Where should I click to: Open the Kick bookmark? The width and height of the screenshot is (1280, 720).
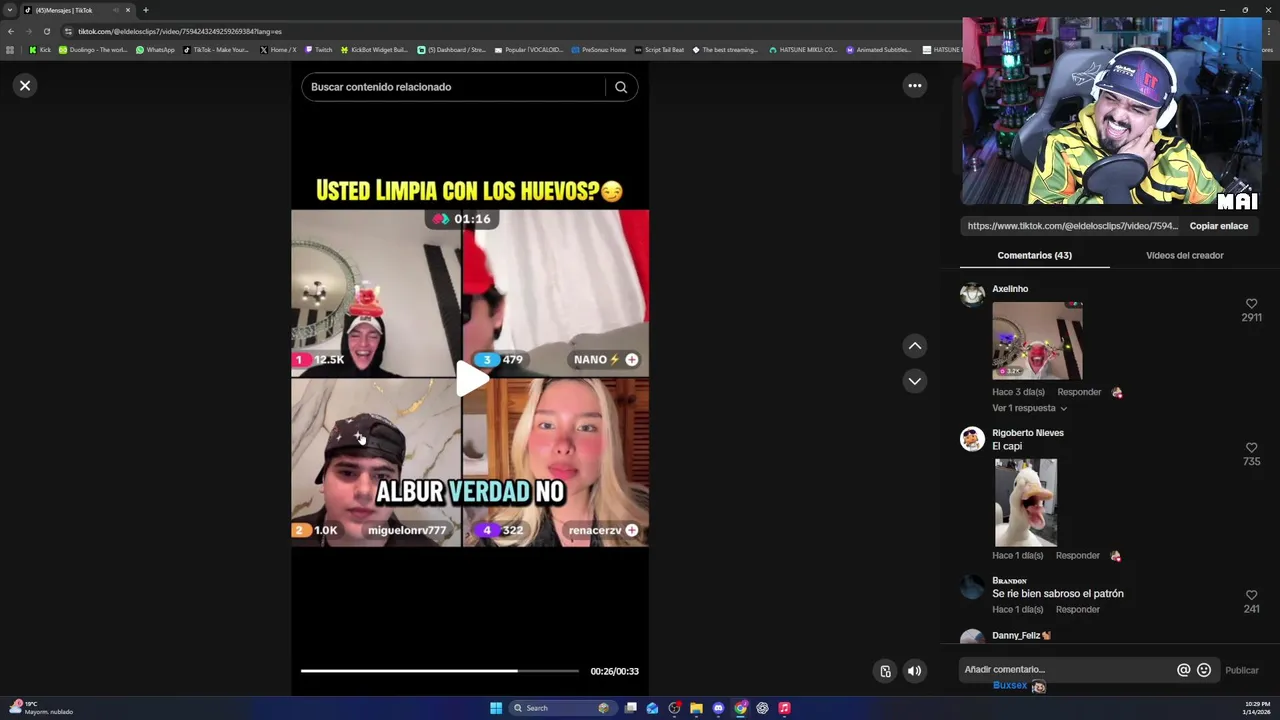click(40, 49)
